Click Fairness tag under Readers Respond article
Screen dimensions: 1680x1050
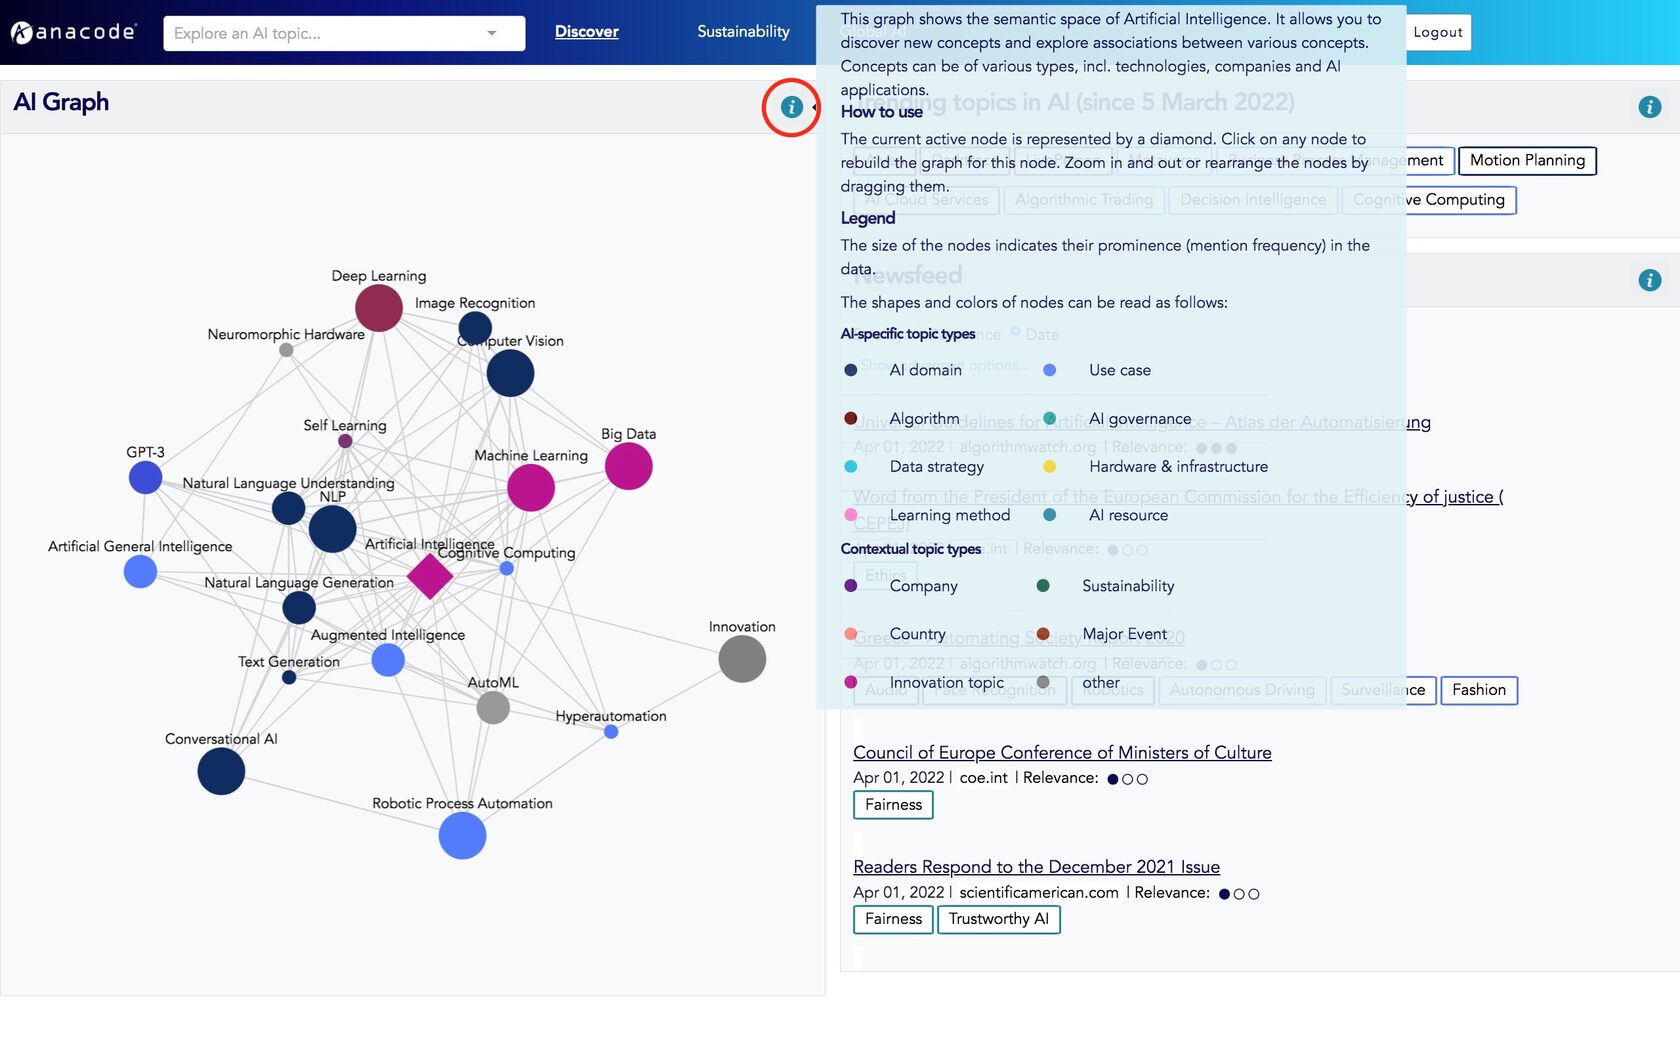tap(893, 919)
